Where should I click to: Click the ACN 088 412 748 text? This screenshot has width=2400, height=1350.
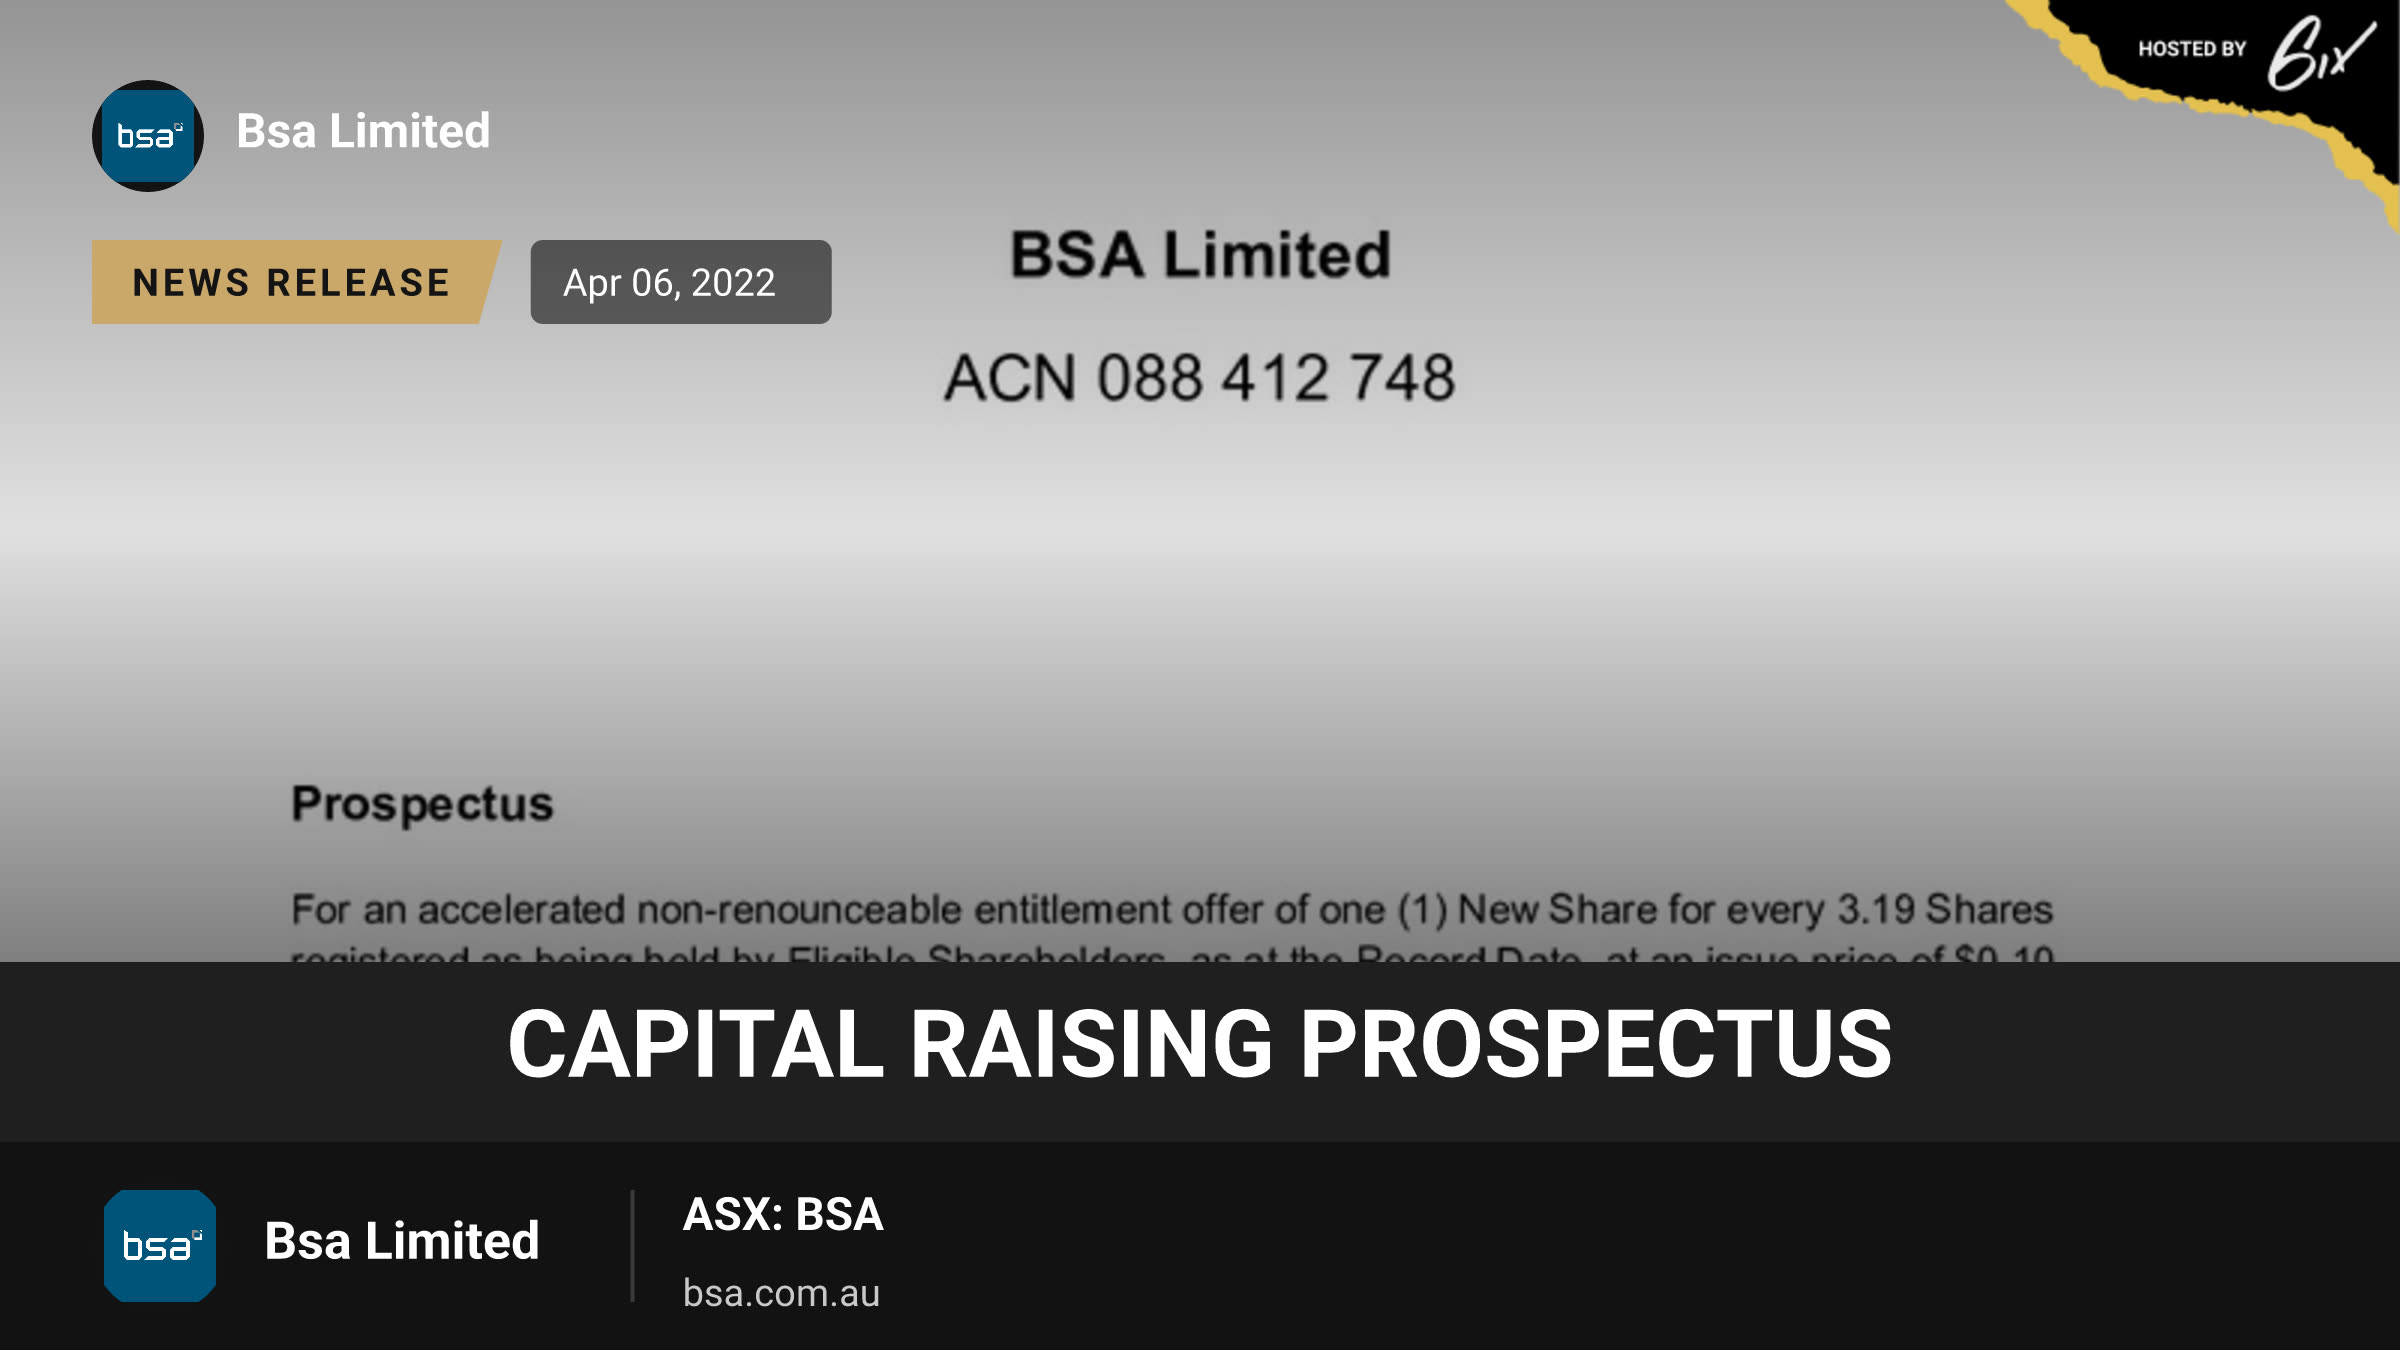[x=1200, y=378]
